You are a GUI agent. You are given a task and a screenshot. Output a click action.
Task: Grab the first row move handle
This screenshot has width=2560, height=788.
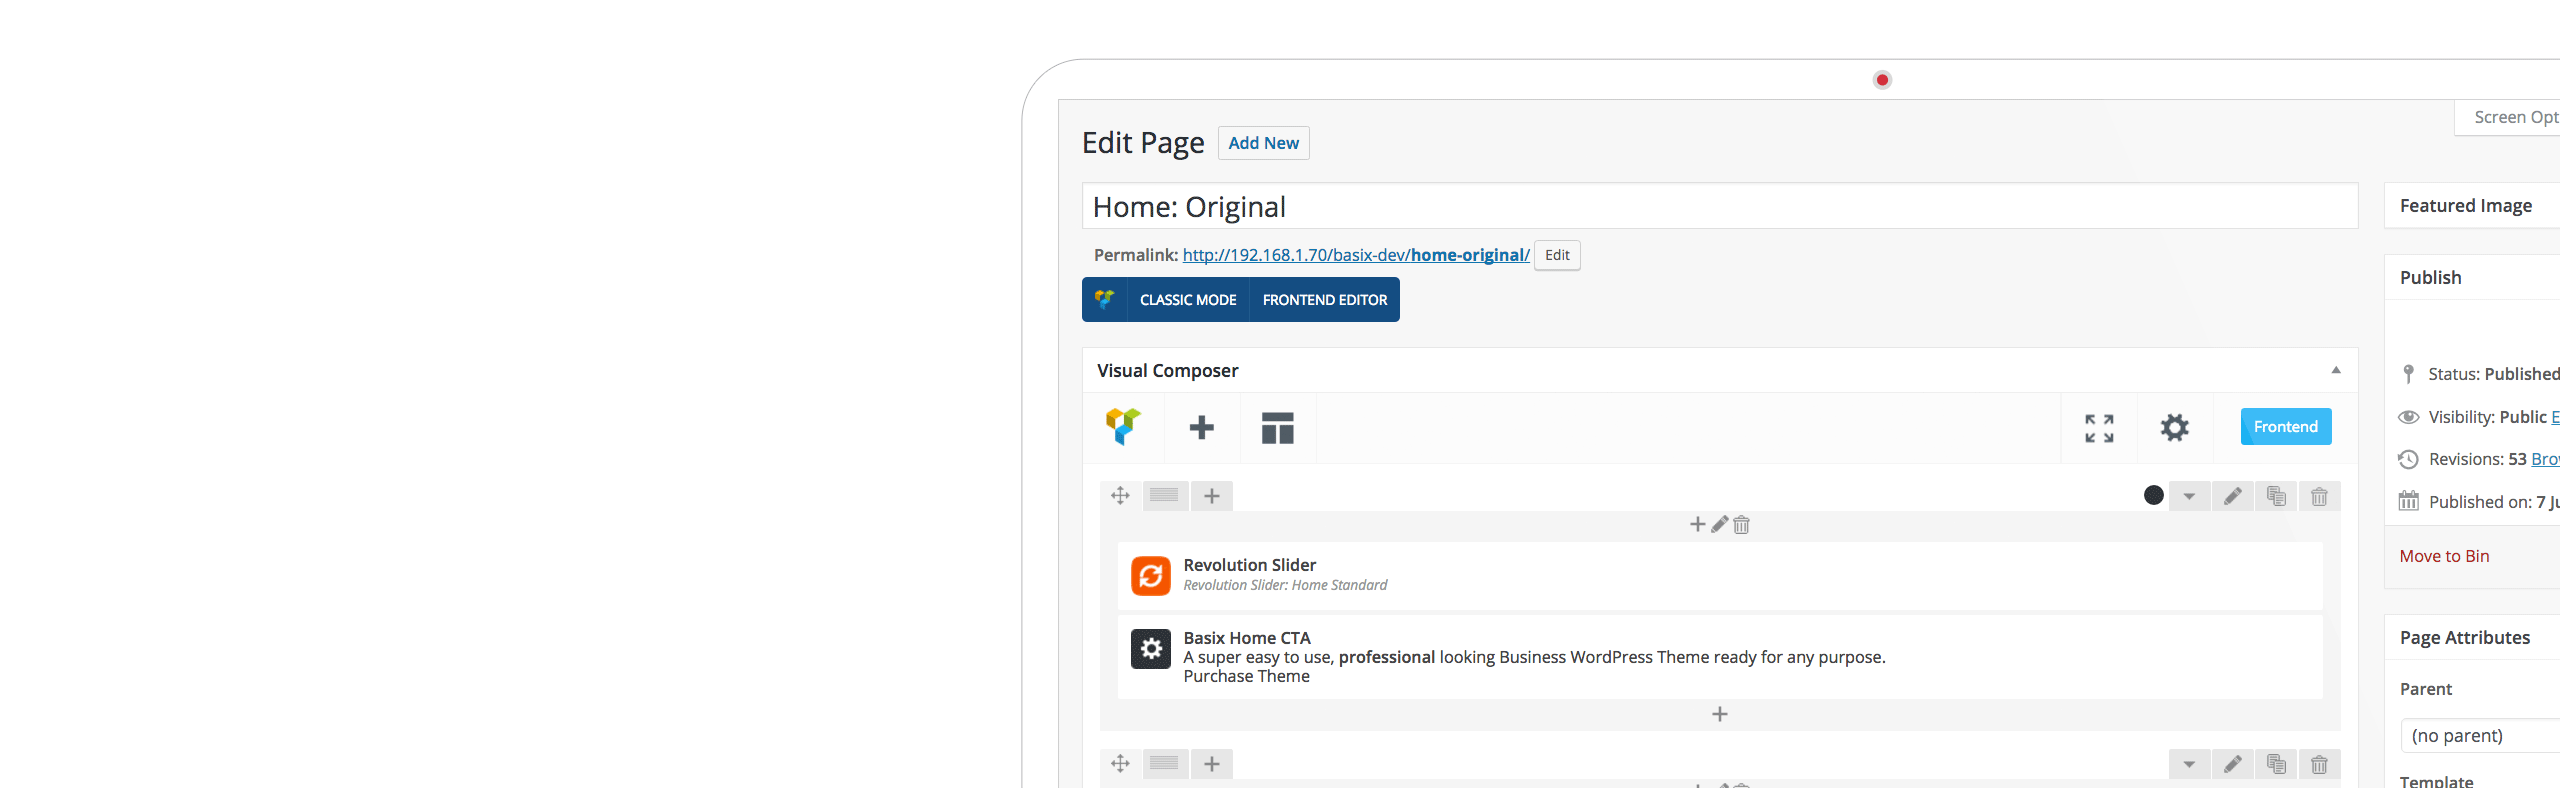(x=1120, y=496)
